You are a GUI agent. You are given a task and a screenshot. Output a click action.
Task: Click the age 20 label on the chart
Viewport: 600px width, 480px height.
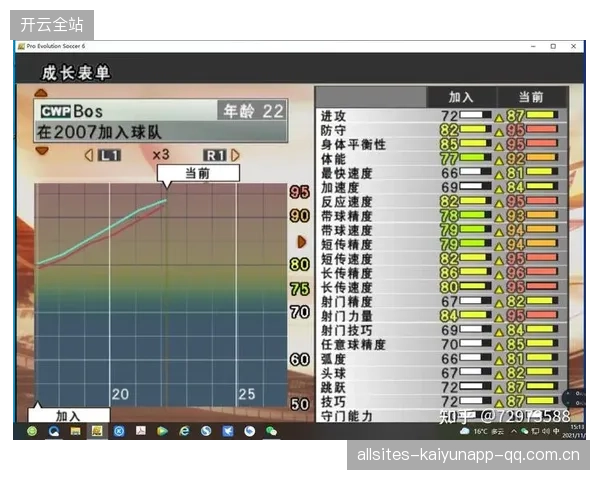pyautogui.click(x=120, y=394)
